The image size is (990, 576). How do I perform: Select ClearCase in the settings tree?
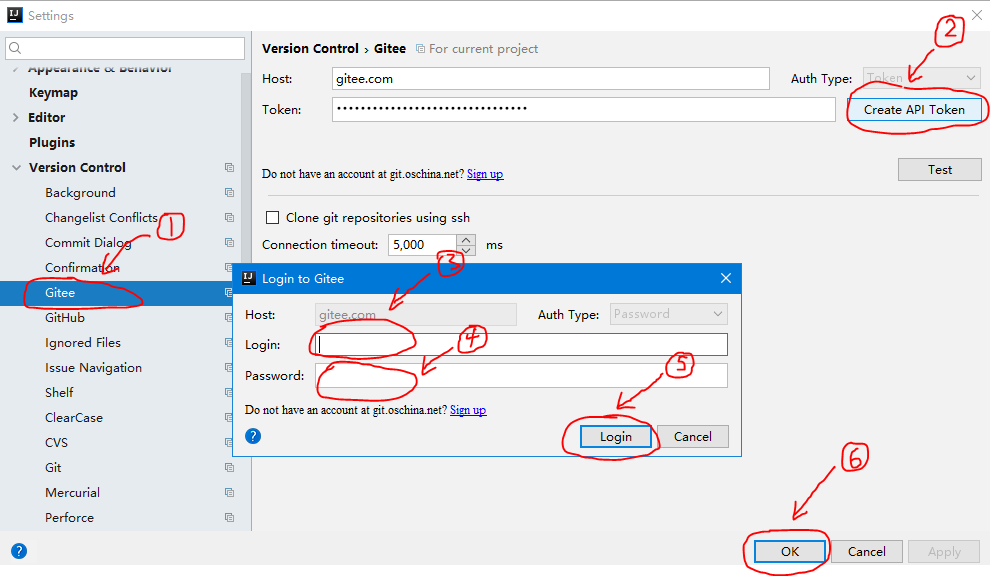(x=74, y=417)
